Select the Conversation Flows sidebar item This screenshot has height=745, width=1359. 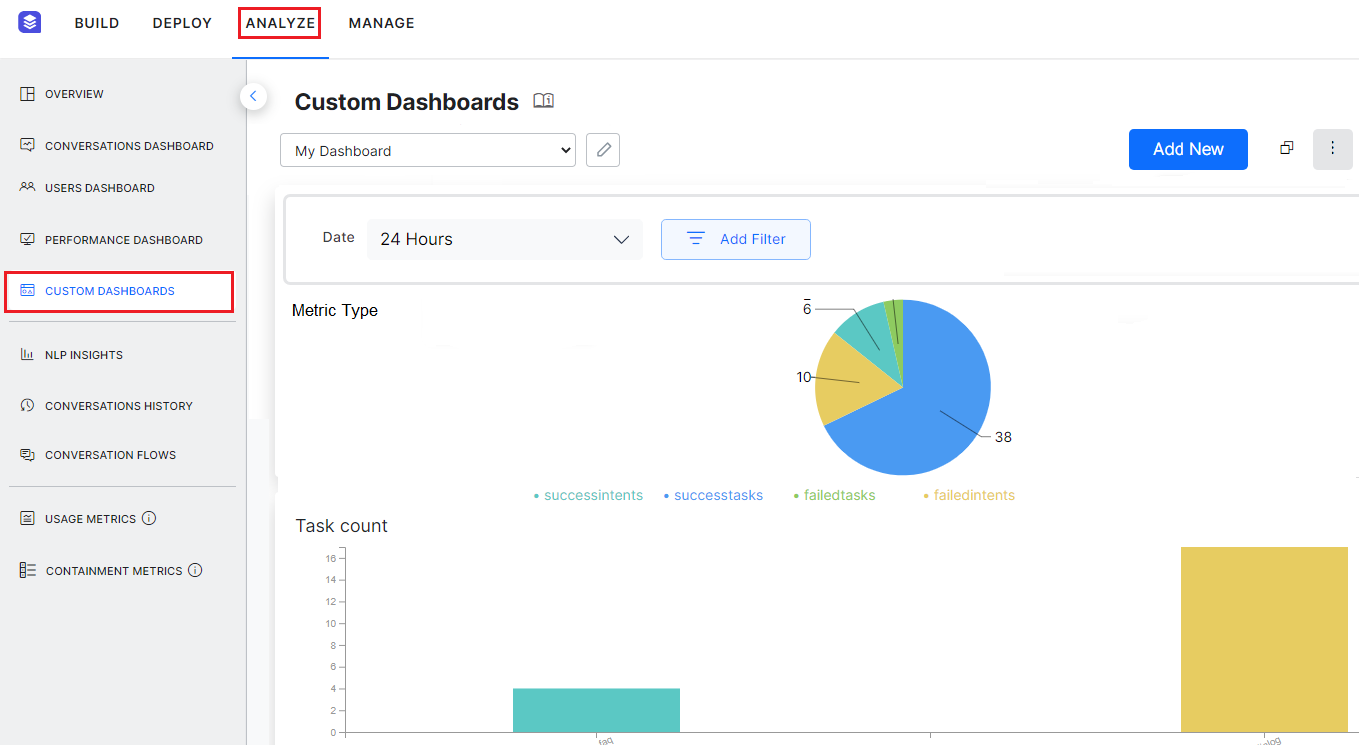coord(110,454)
